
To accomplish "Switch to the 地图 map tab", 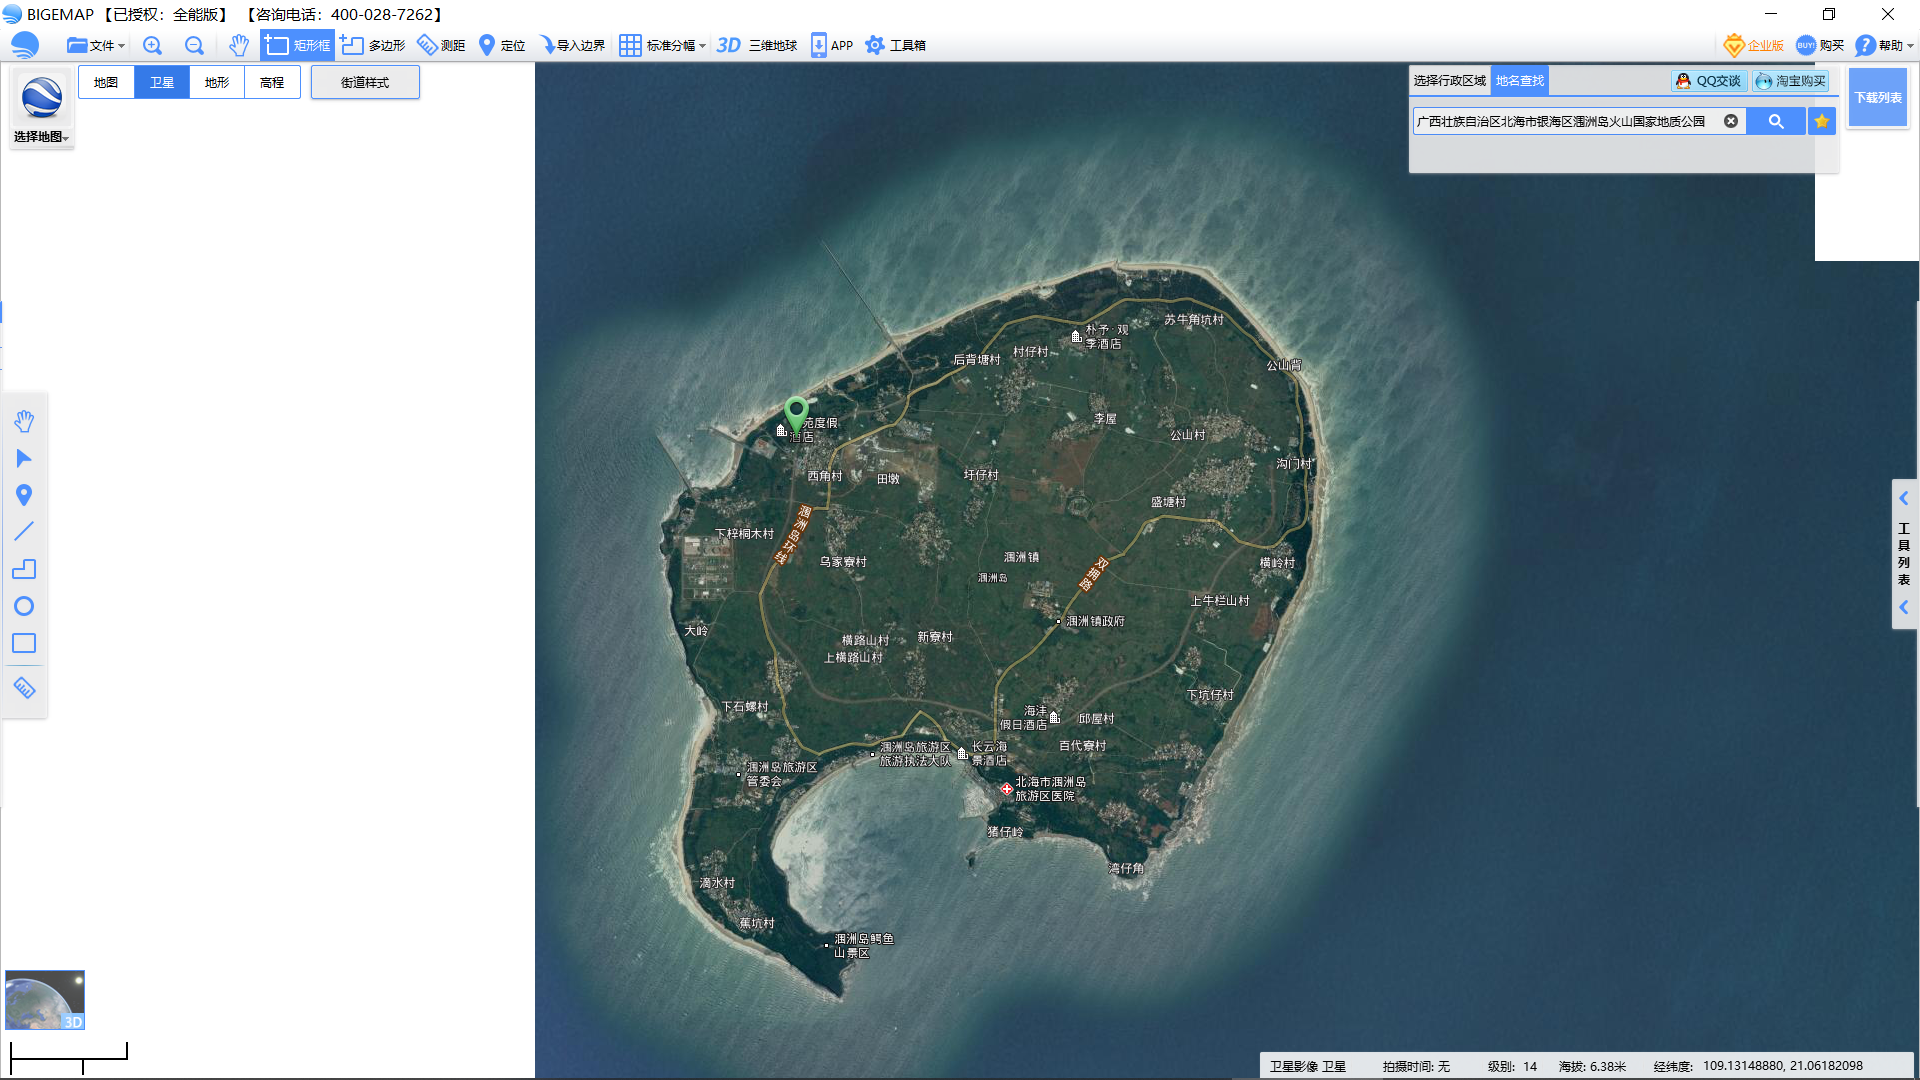I will click(106, 82).
